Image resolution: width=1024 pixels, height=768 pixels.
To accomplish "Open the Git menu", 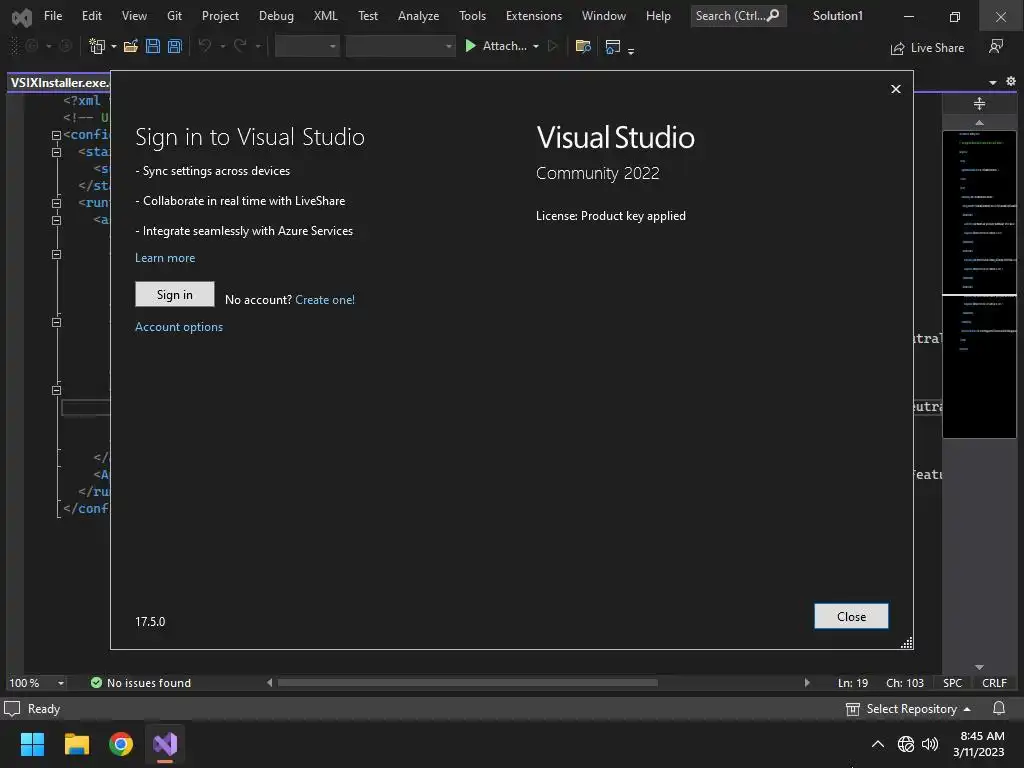I will 174,16.
